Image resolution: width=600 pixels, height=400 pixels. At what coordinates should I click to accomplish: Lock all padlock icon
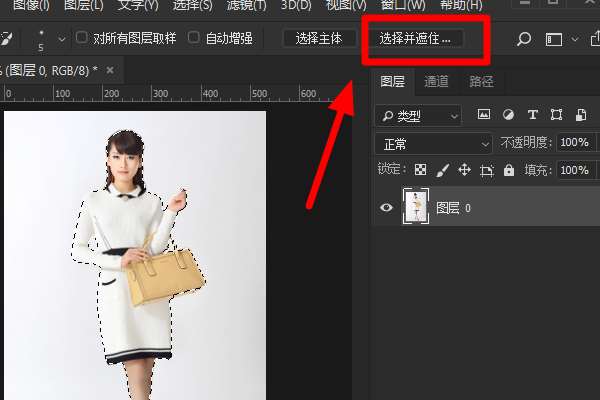pos(509,170)
